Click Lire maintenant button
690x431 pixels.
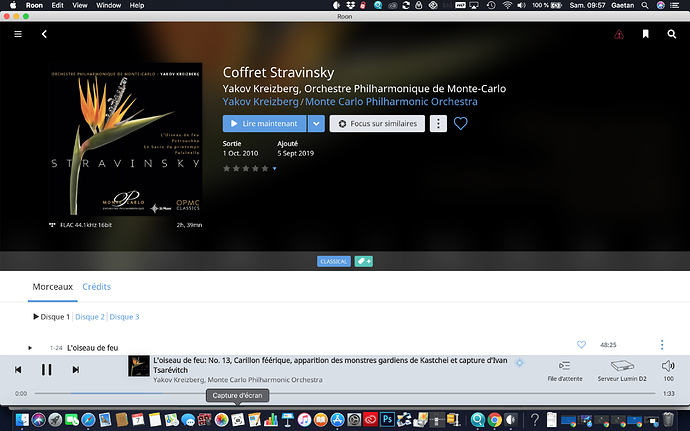click(x=264, y=124)
